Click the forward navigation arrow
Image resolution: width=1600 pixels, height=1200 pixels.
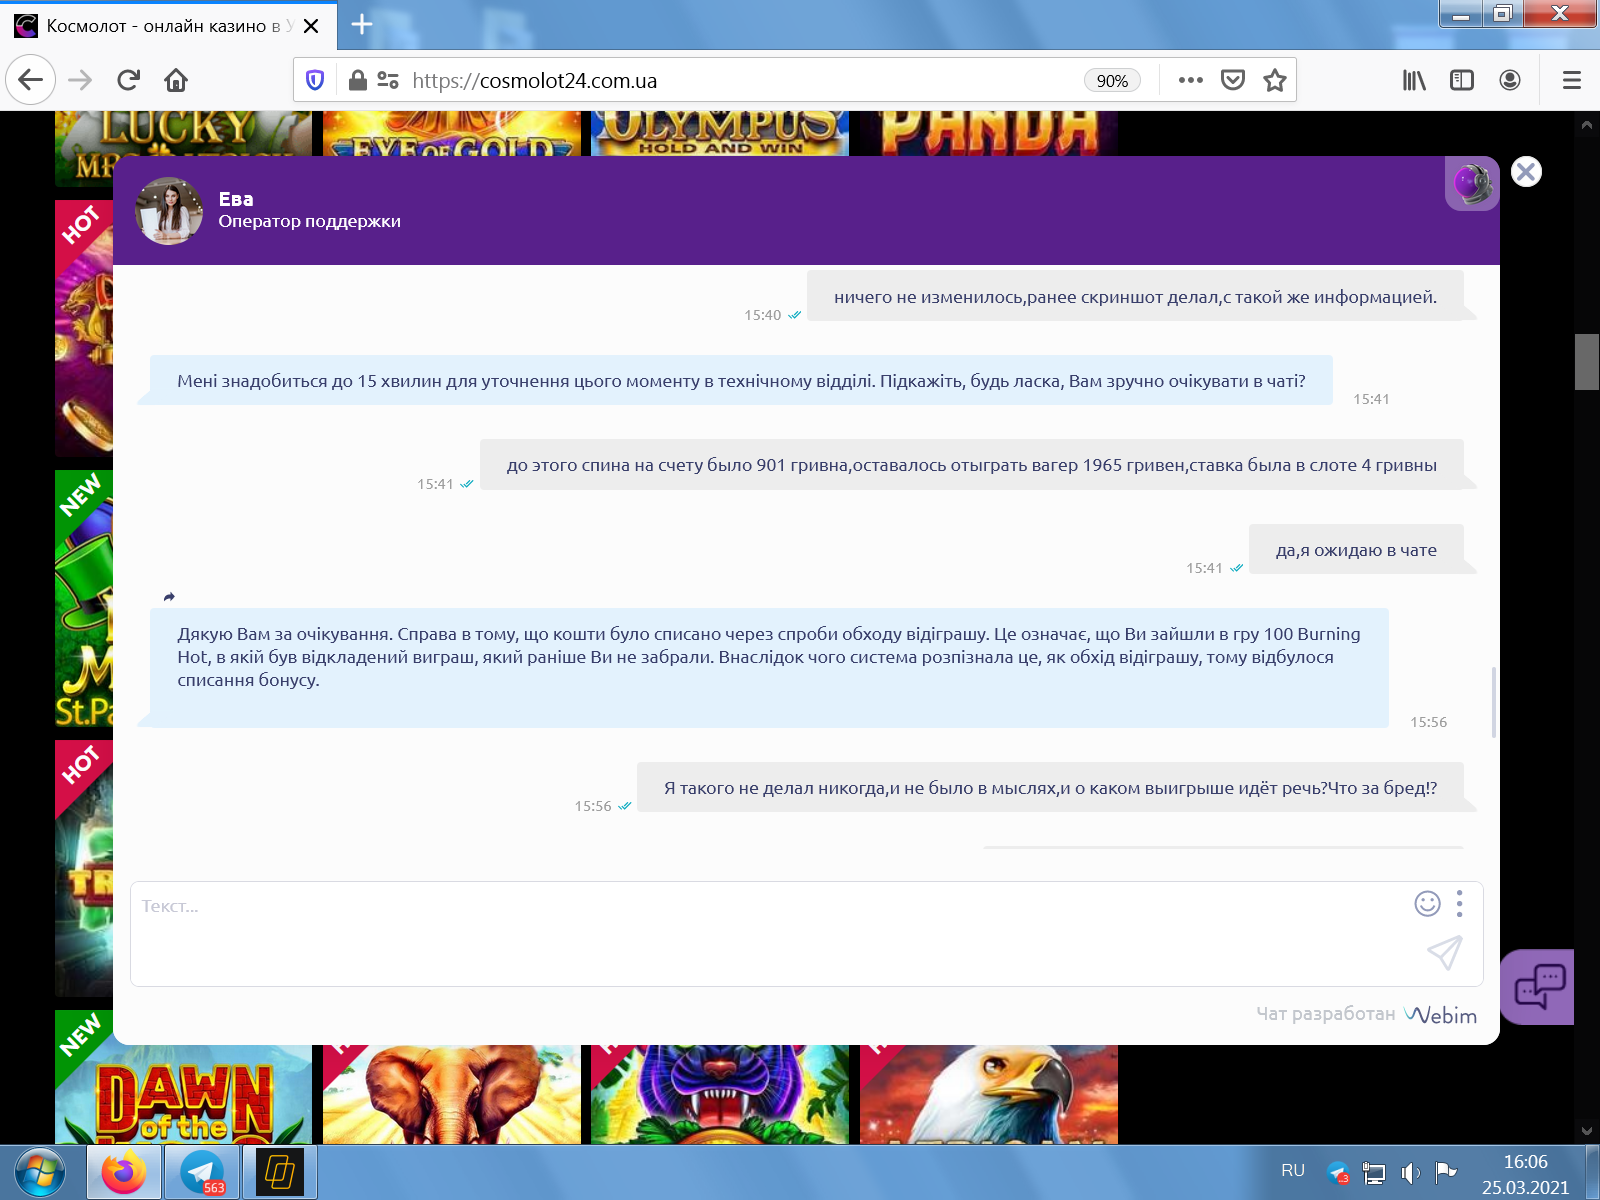coord(80,80)
